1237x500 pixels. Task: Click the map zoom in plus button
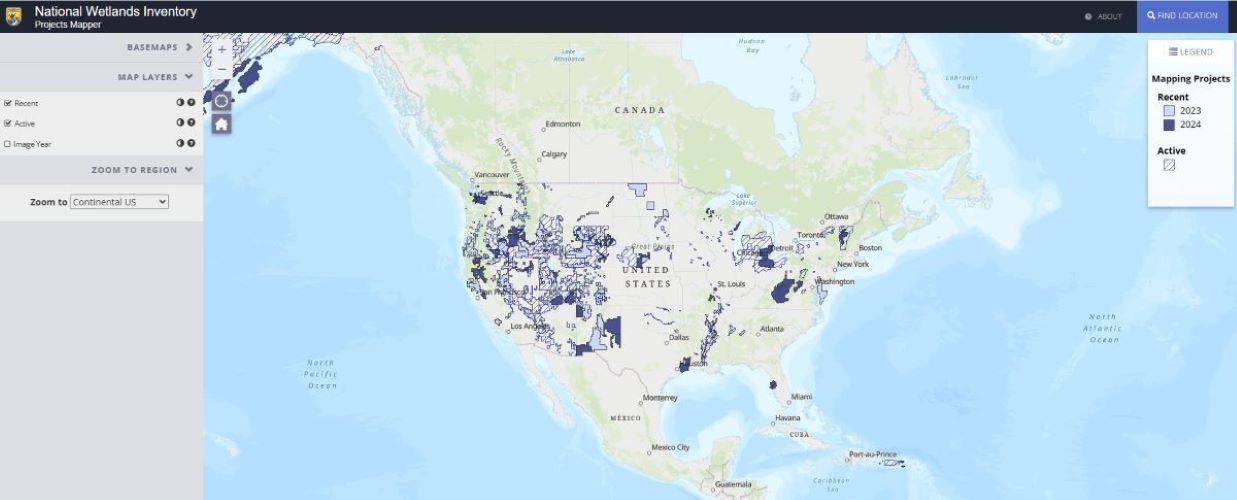[x=222, y=49]
